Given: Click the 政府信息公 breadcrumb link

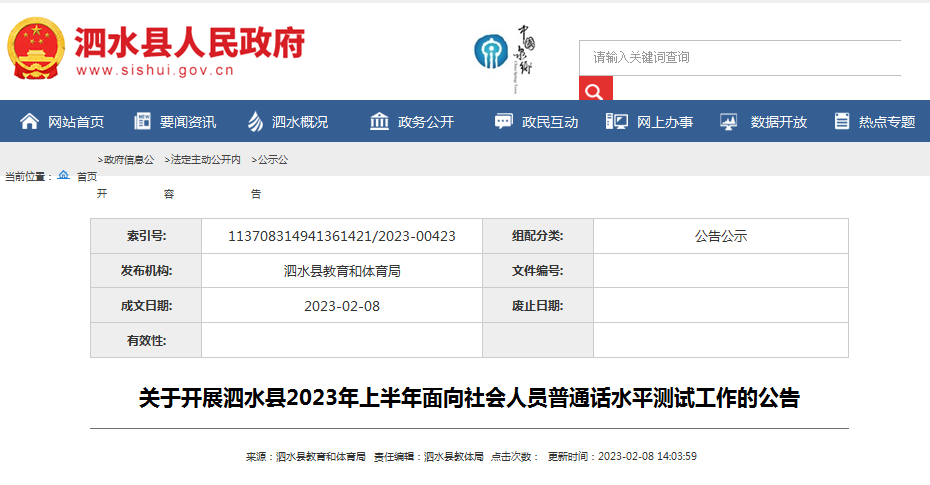Looking at the screenshot, I should (126, 159).
